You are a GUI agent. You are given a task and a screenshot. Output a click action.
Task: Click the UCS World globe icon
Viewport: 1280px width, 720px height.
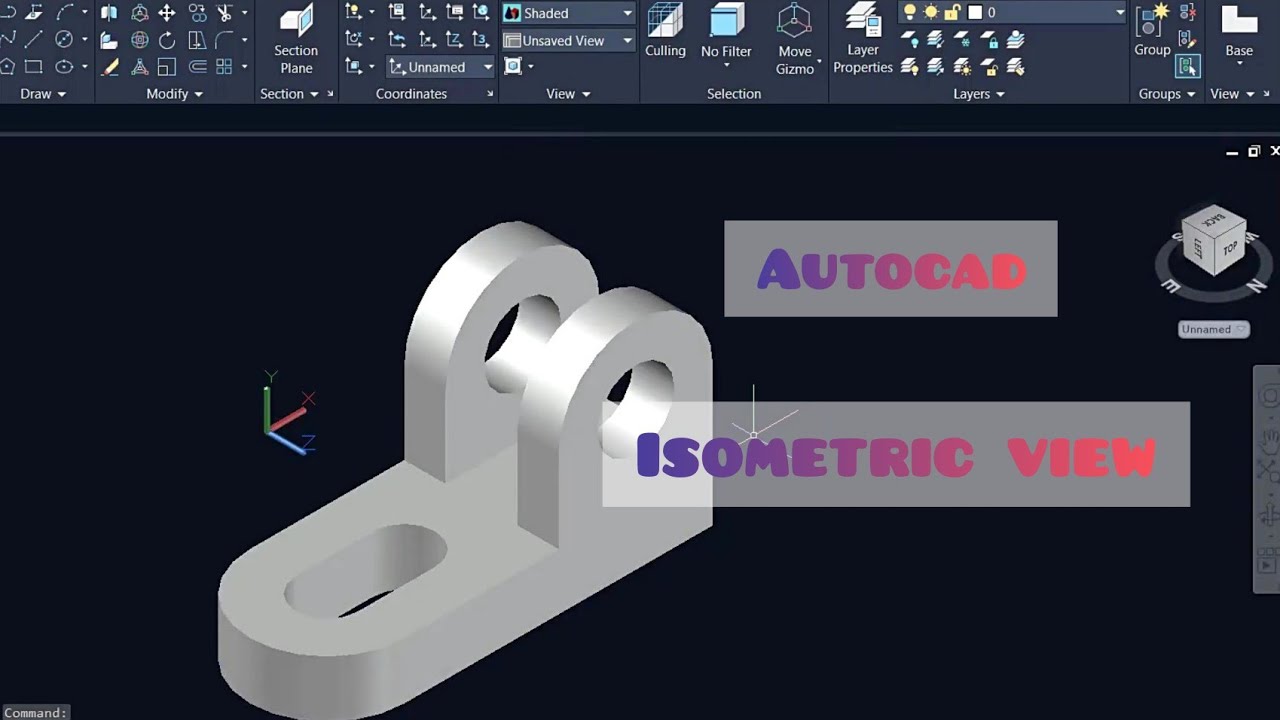click(481, 13)
